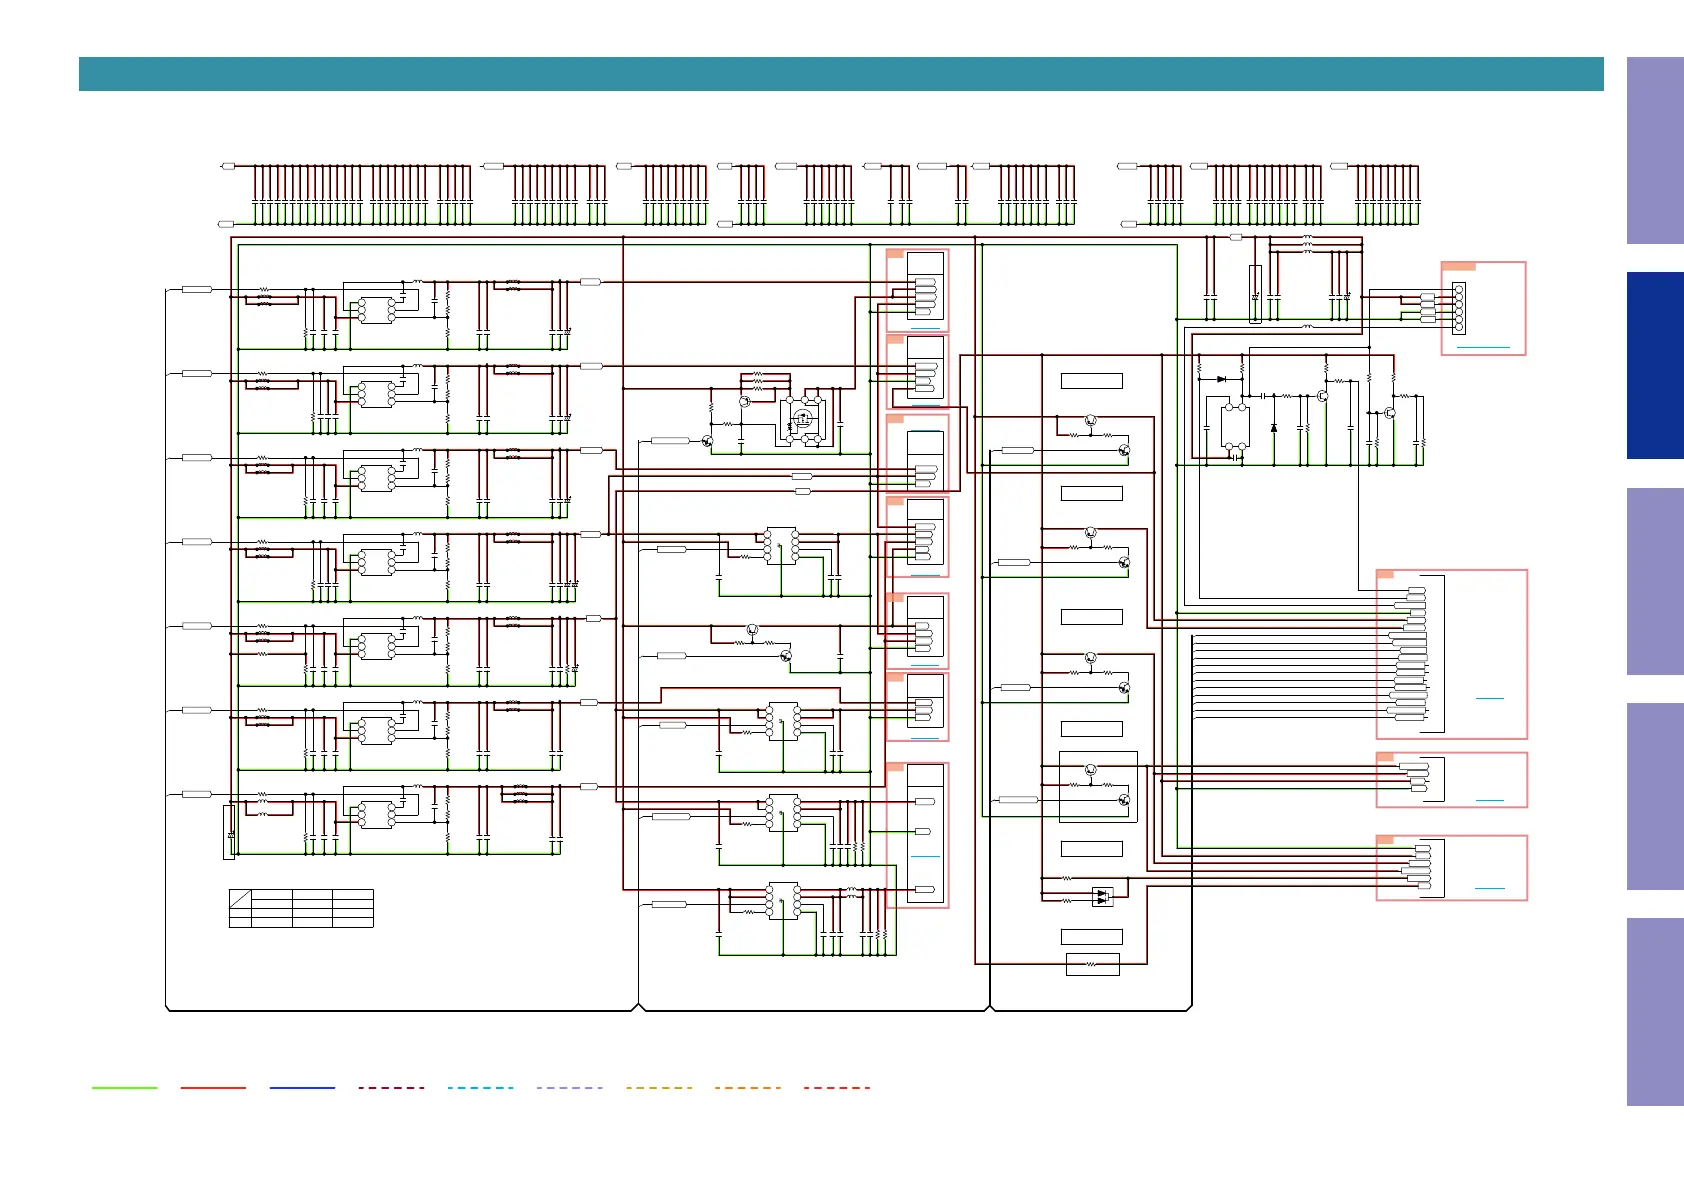Select the six-pin round connector in top-right pink box

coord(1459,307)
